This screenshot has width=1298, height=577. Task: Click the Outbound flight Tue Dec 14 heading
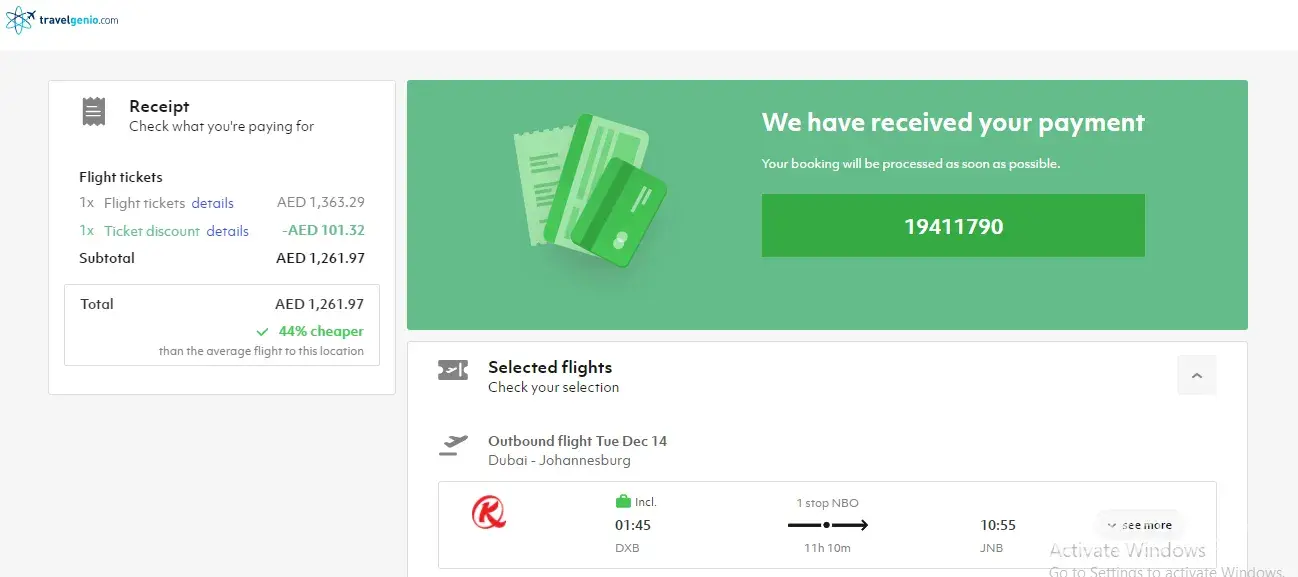point(577,441)
